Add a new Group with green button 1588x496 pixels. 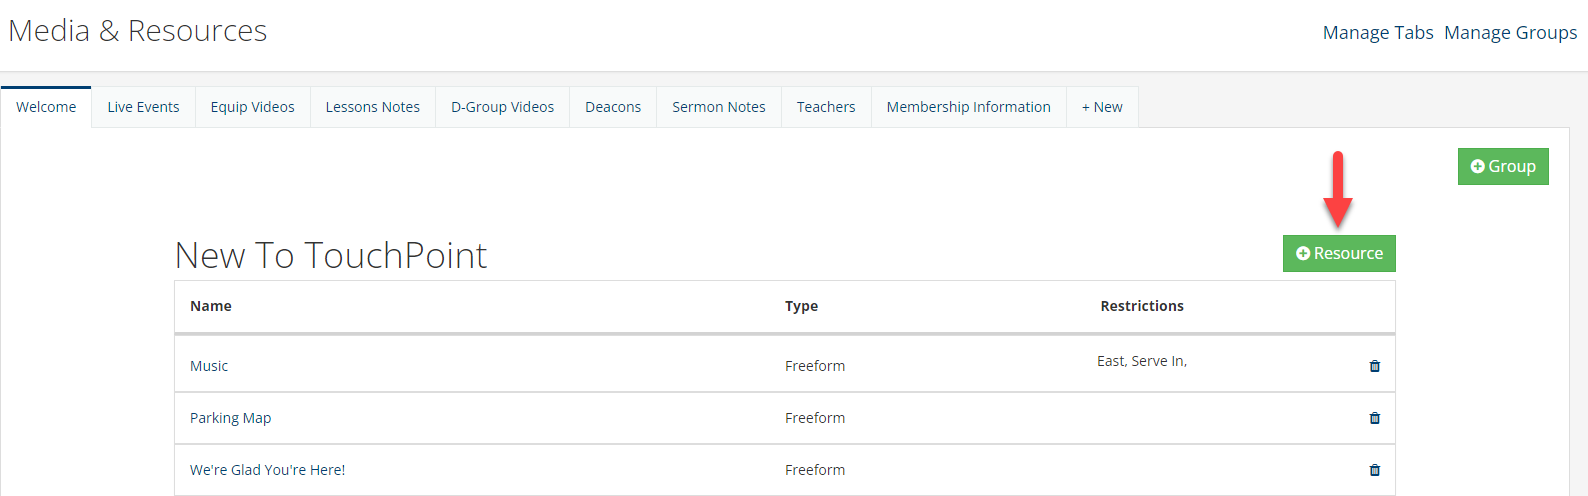(x=1503, y=166)
